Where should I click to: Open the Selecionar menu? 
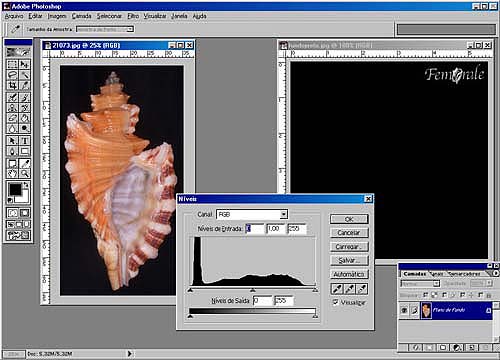click(109, 16)
